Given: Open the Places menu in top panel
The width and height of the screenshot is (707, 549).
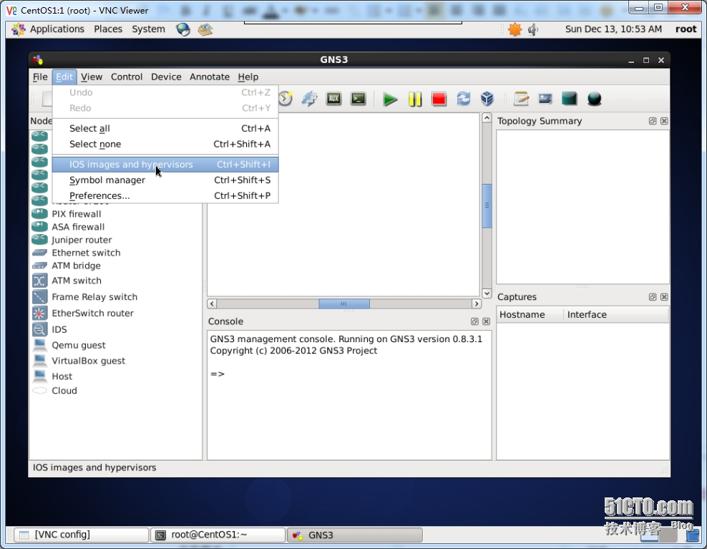Looking at the screenshot, I should click(x=108, y=29).
